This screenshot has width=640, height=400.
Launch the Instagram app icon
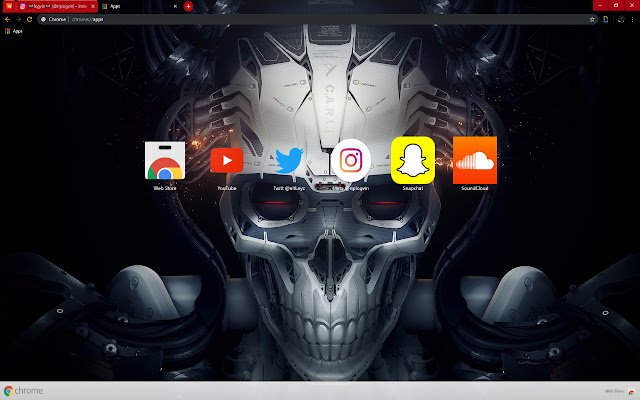tap(351, 160)
